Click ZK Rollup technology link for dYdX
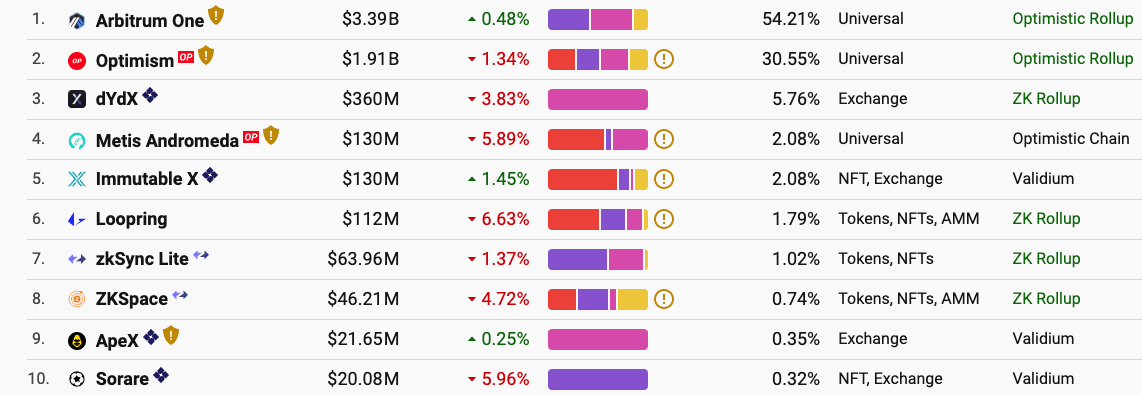Image resolution: width=1142 pixels, height=395 pixels. [1046, 98]
